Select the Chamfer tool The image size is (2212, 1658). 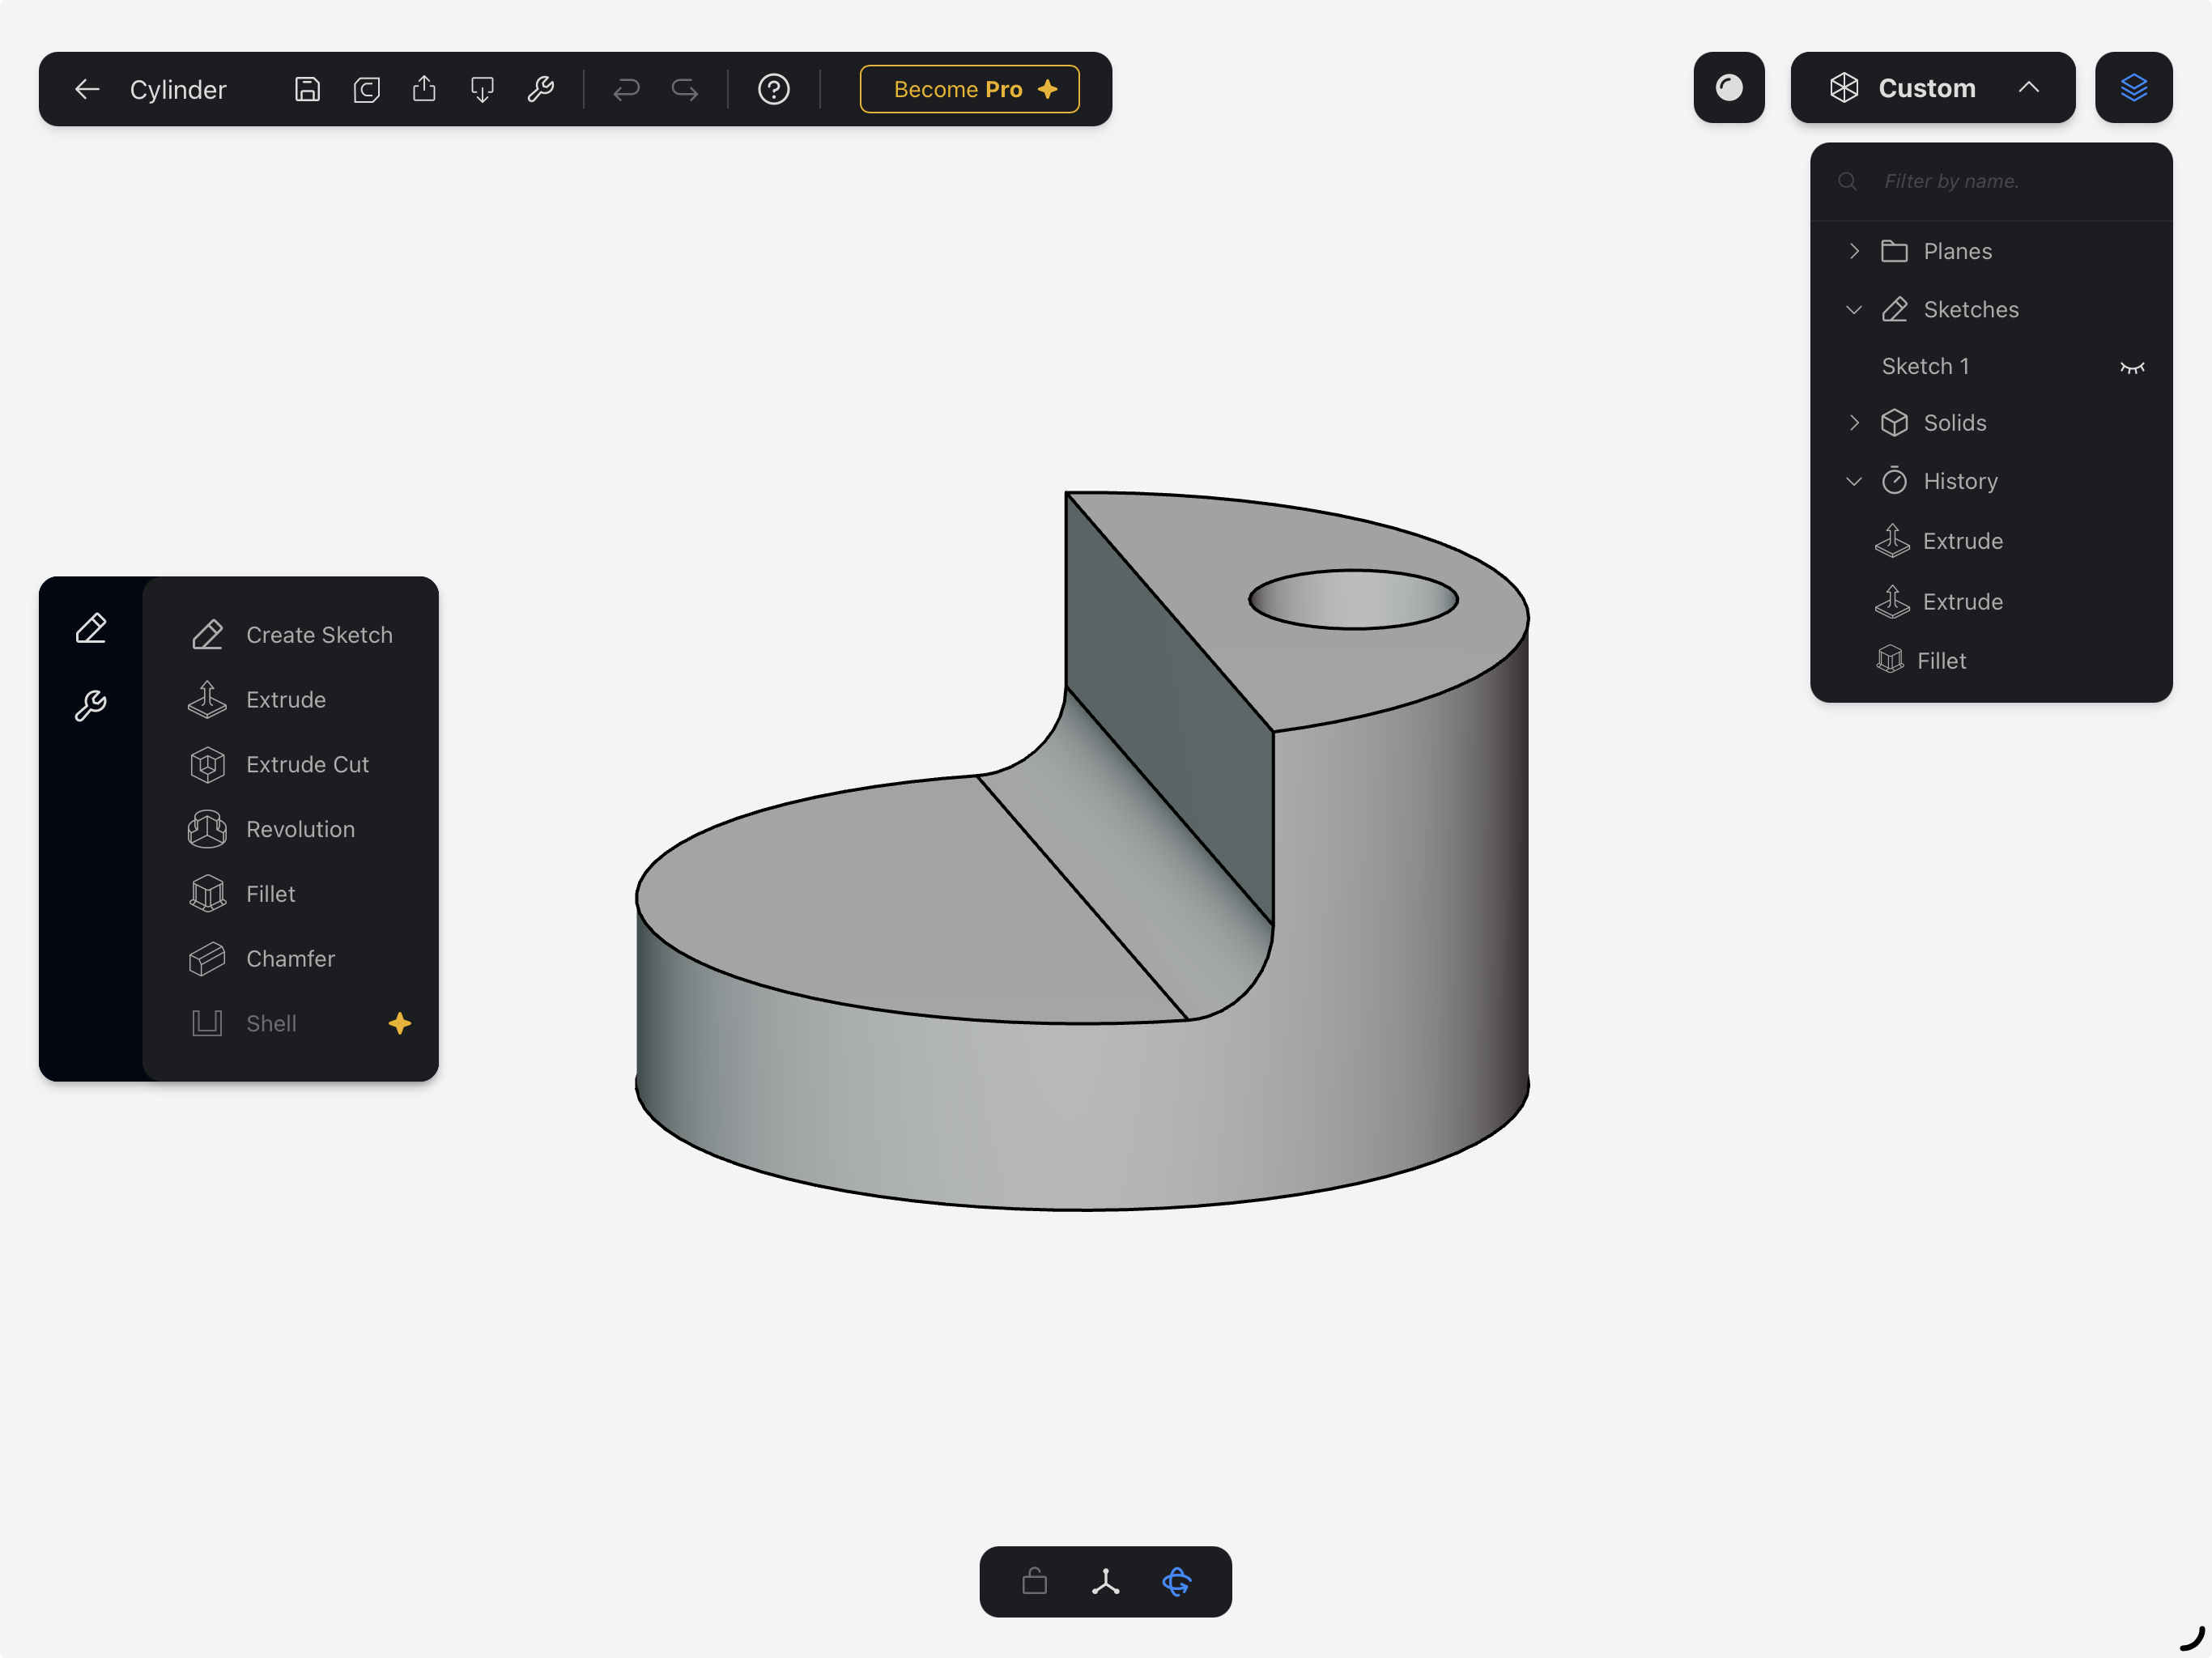[x=289, y=958]
